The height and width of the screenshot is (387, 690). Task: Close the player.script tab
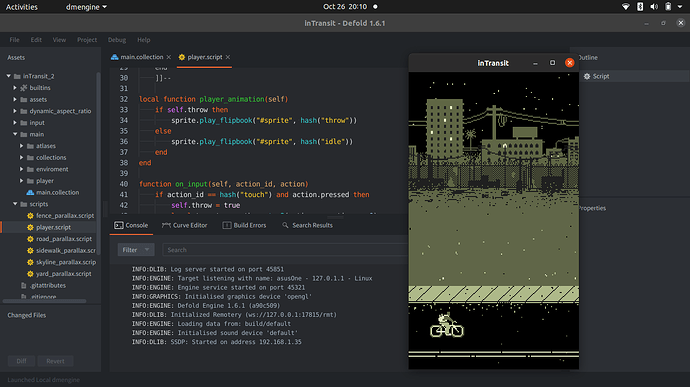pos(228,57)
